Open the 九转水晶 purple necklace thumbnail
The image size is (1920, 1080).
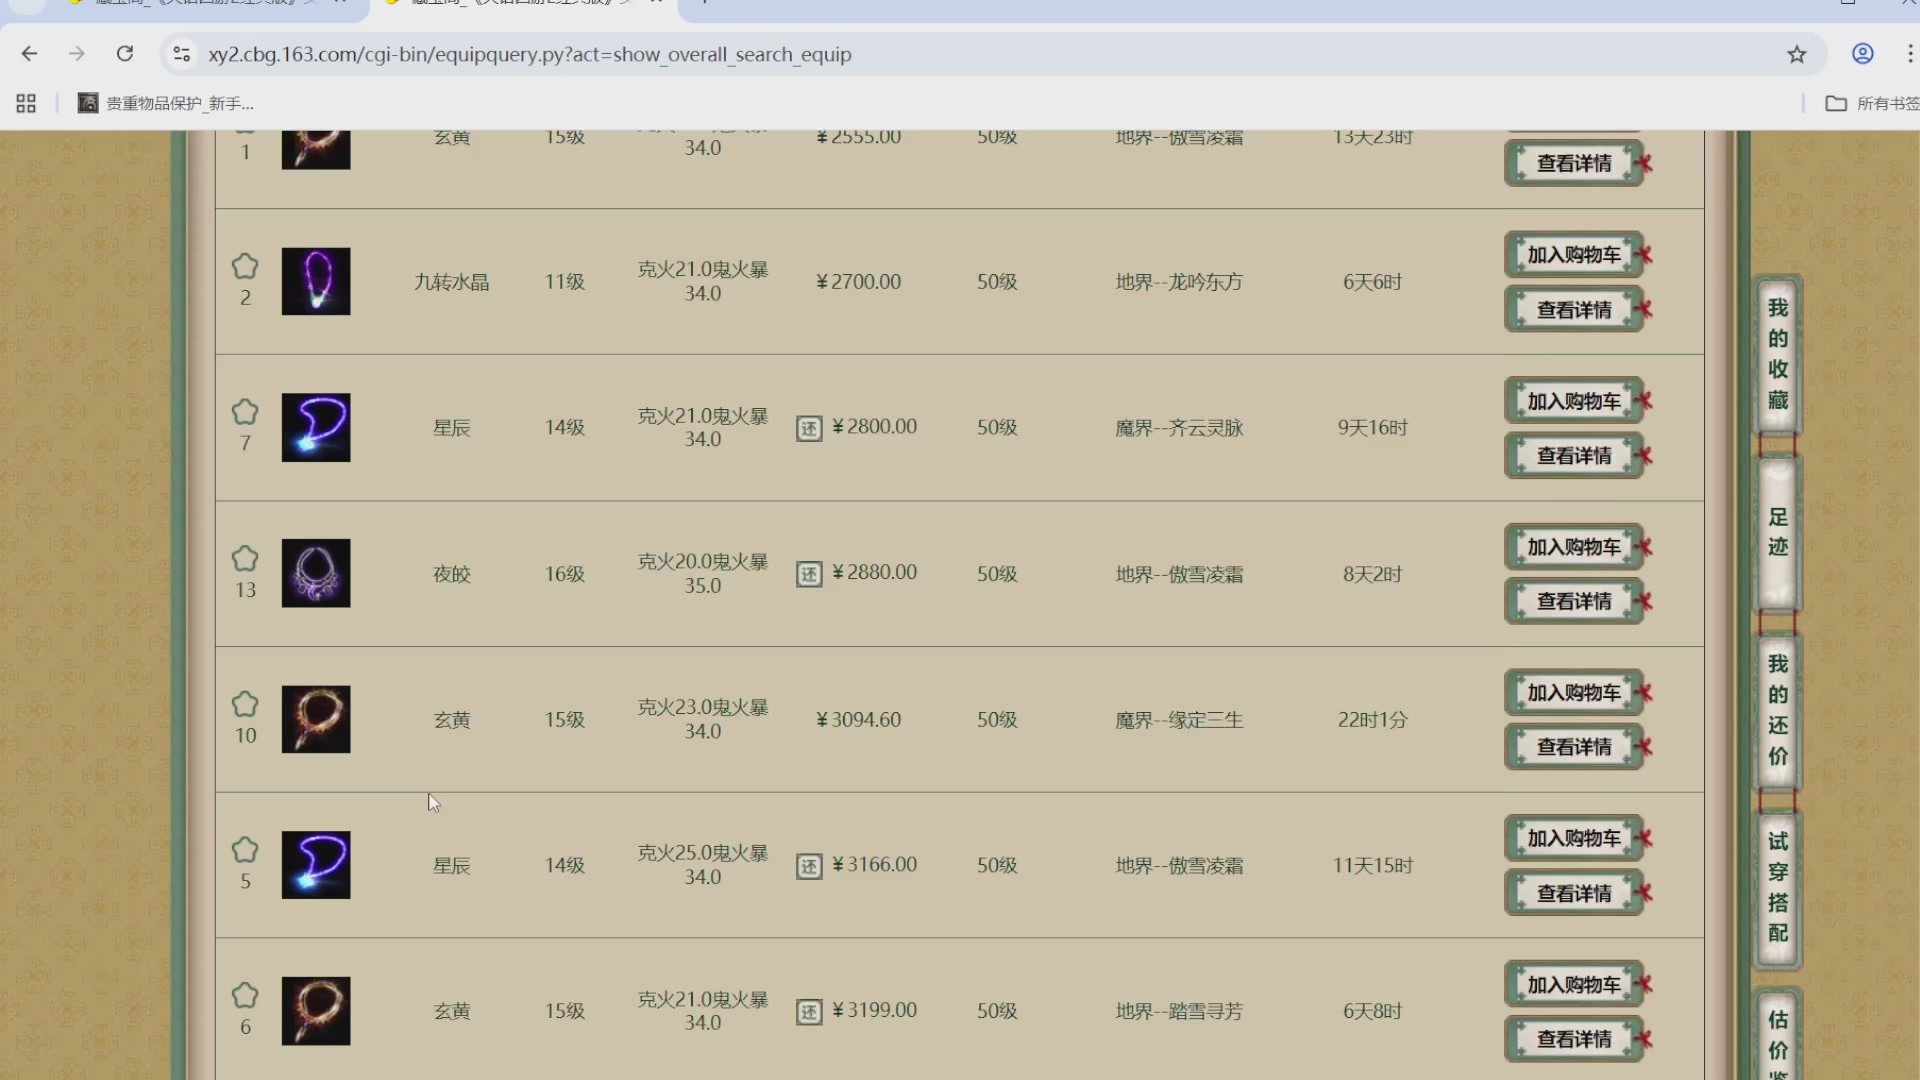[316, 282]
